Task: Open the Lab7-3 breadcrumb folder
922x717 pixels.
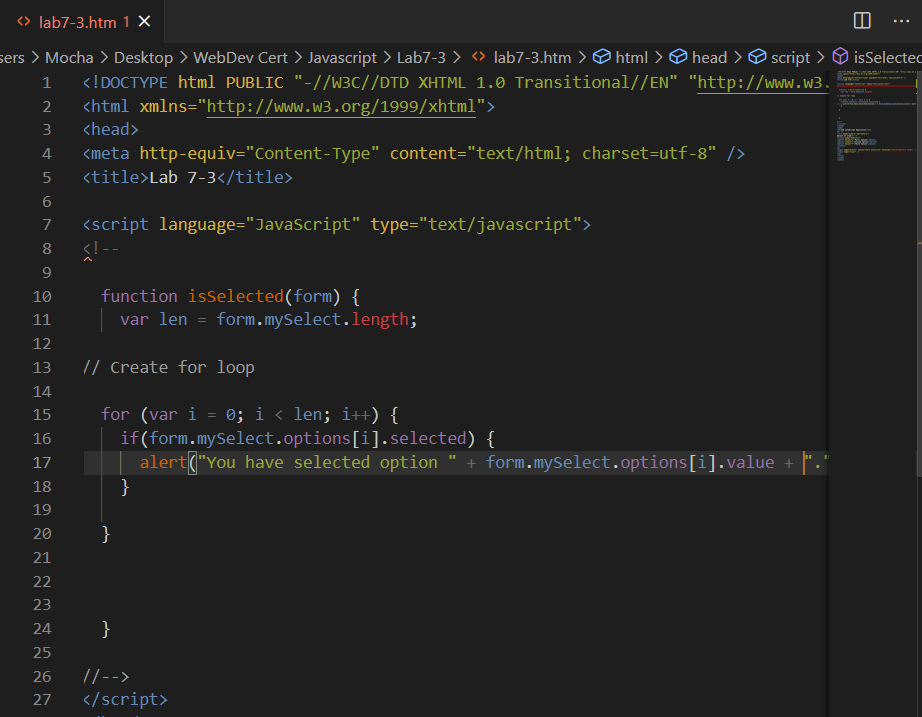Action: pyautogui.click(x=421, y=58)
